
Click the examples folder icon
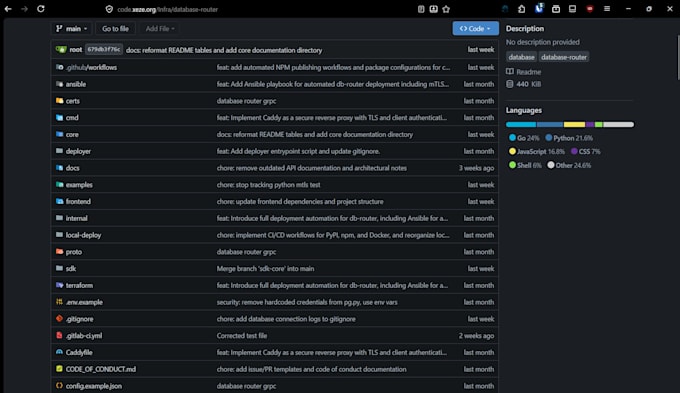pyautogui.click(x=59, y=184)
